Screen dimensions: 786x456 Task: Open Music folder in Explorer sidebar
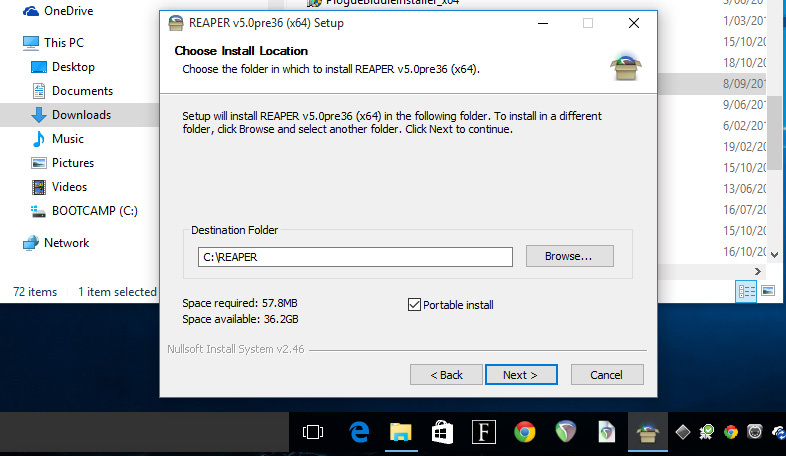57,139
